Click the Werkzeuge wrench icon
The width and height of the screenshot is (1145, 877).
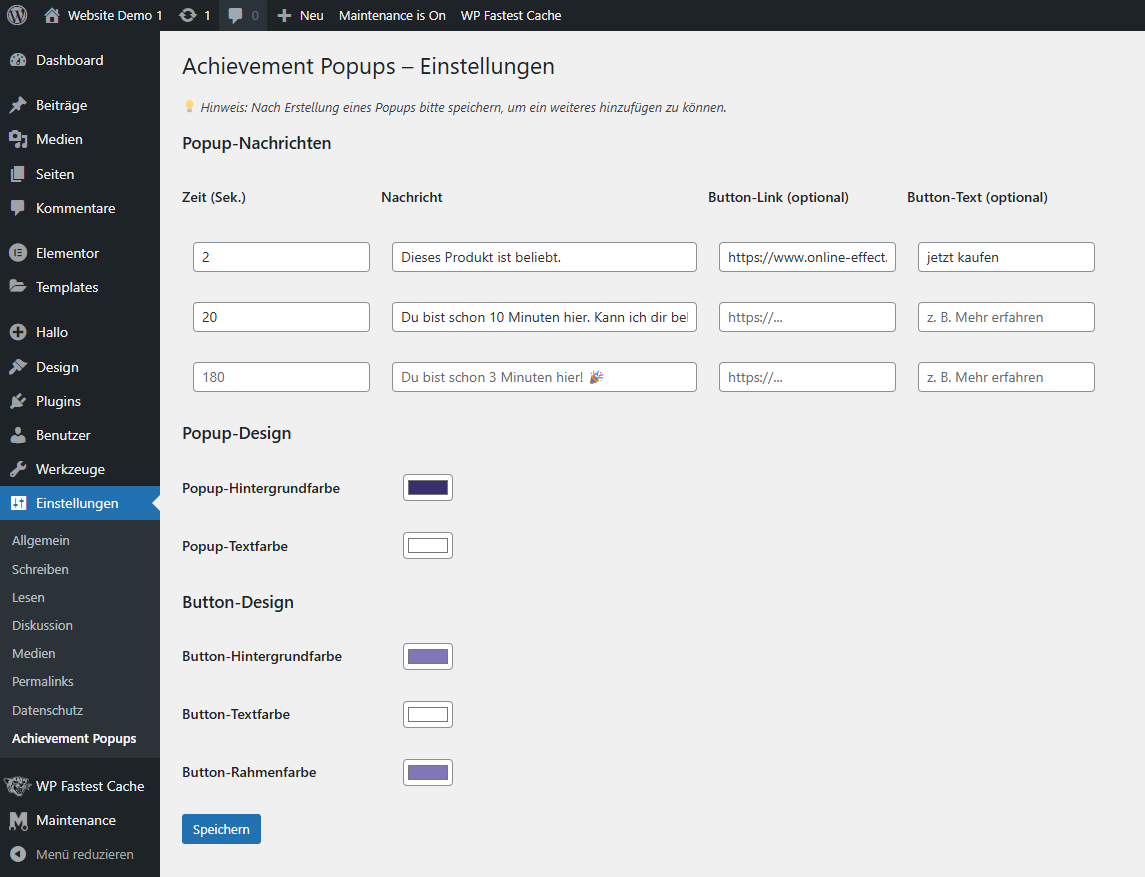pos(18,469)
